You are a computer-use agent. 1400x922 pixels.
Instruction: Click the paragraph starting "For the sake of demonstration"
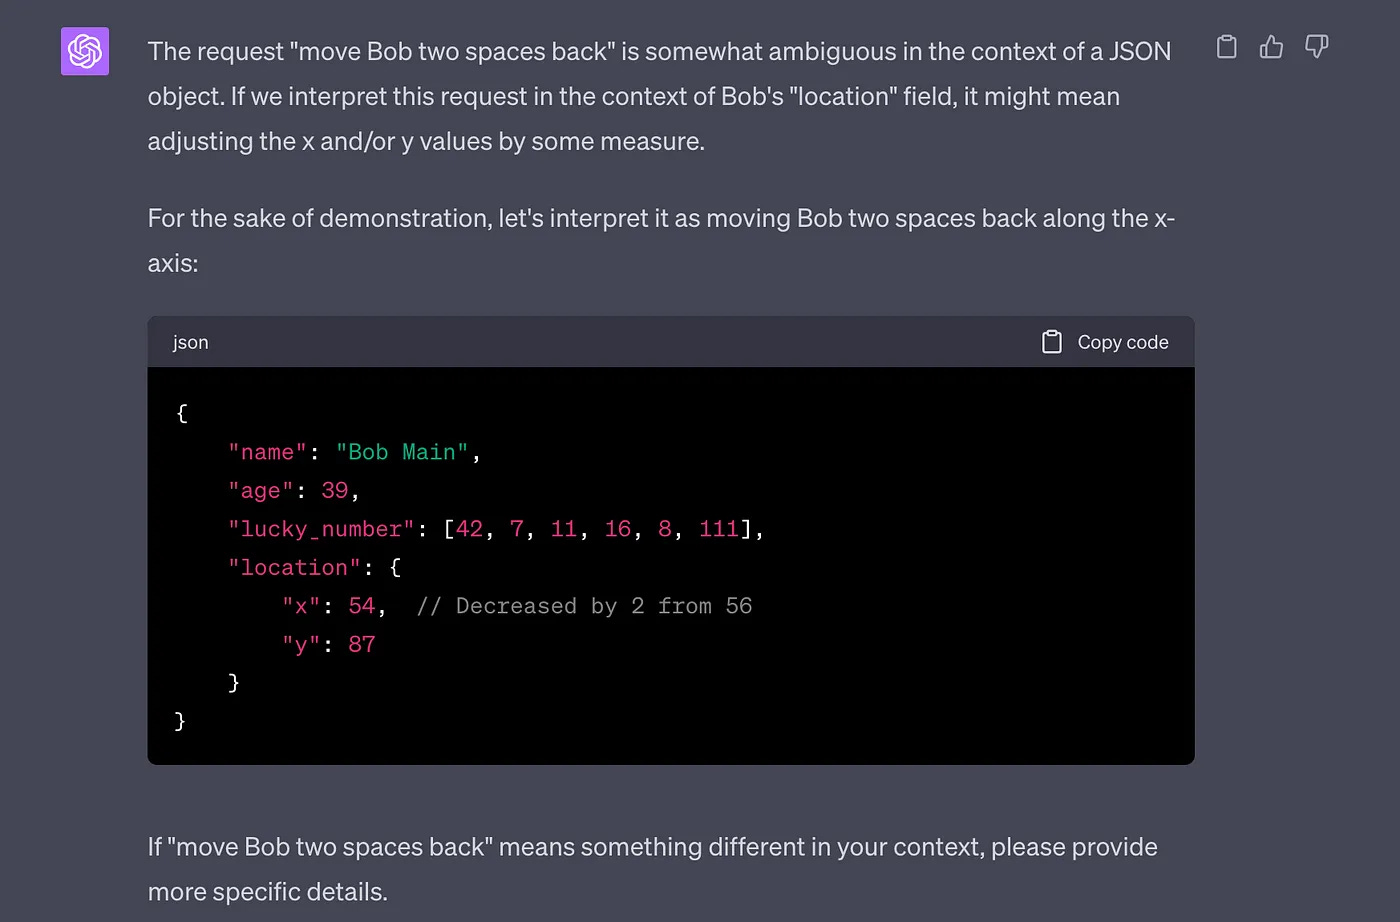(661, 240)
